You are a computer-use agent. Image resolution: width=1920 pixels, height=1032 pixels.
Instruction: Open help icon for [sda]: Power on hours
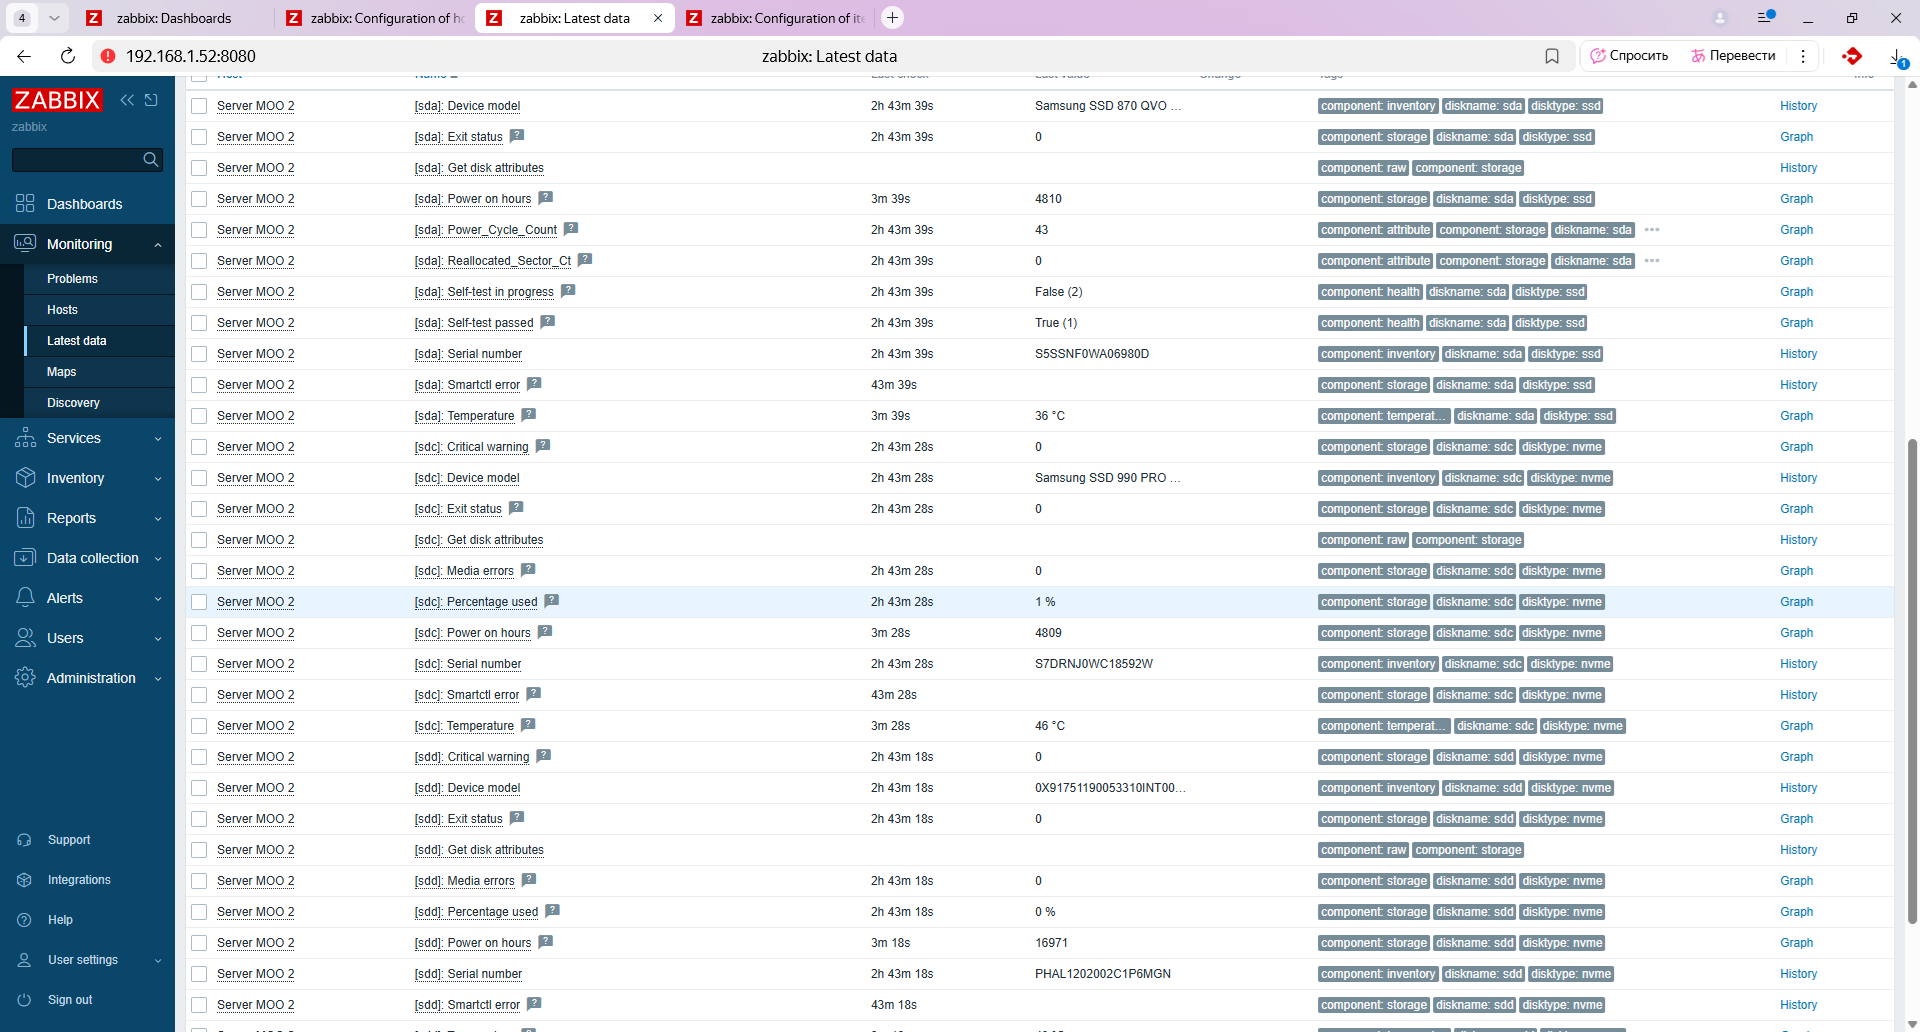[x=545, y=198]
